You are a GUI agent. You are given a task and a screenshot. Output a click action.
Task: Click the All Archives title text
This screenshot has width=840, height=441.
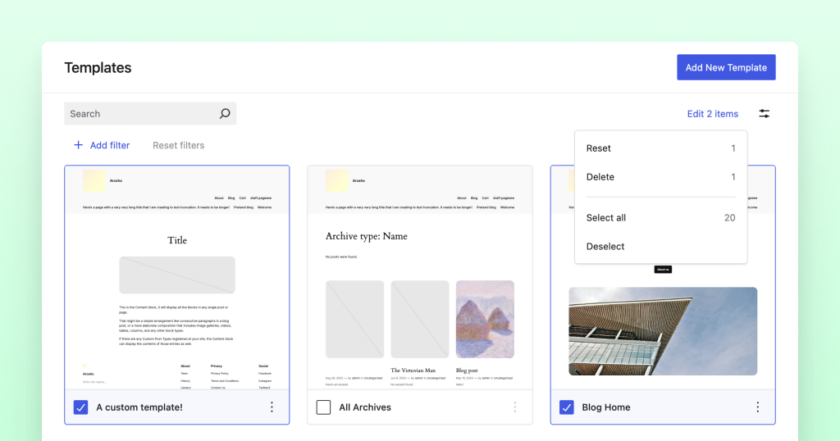coord(365,407)
